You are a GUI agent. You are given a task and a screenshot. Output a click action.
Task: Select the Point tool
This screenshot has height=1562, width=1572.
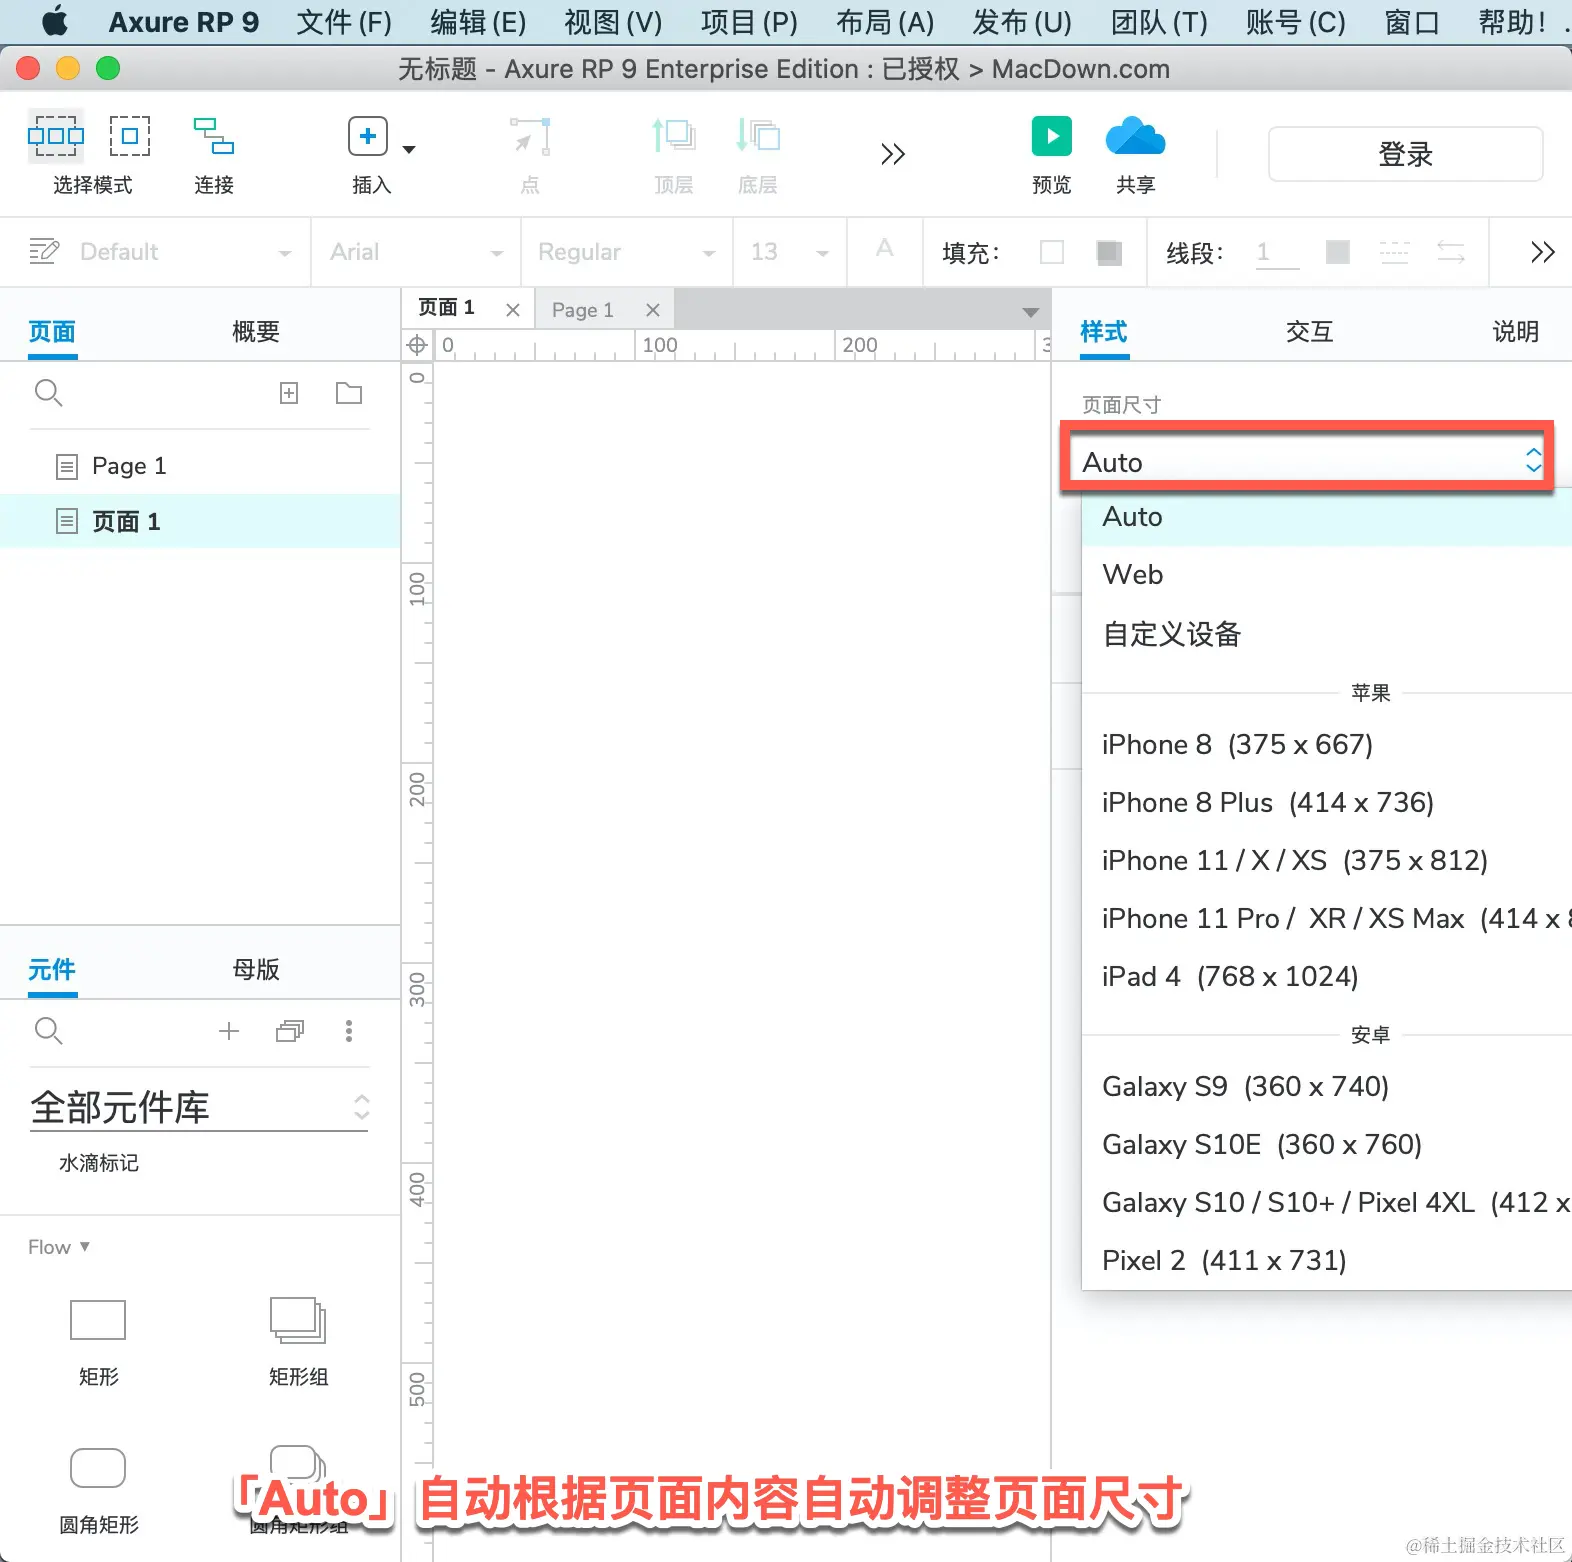[x=530, y=136]
